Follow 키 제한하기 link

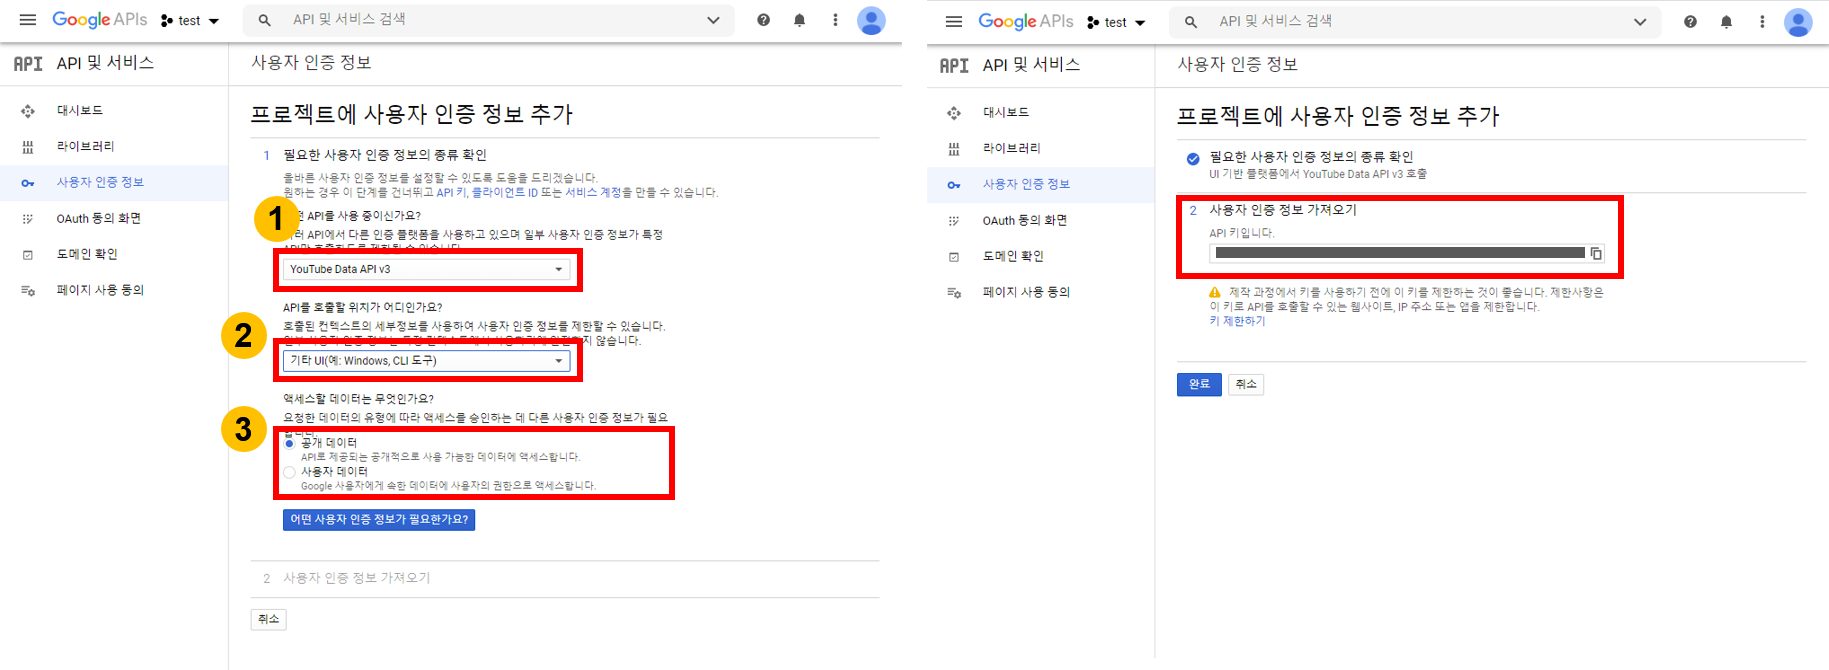pyautogui.click(x=1237, y=321)
